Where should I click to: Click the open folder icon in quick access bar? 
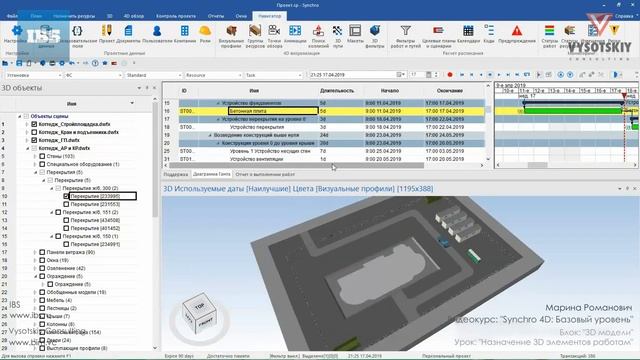click(x=5, y=63)
